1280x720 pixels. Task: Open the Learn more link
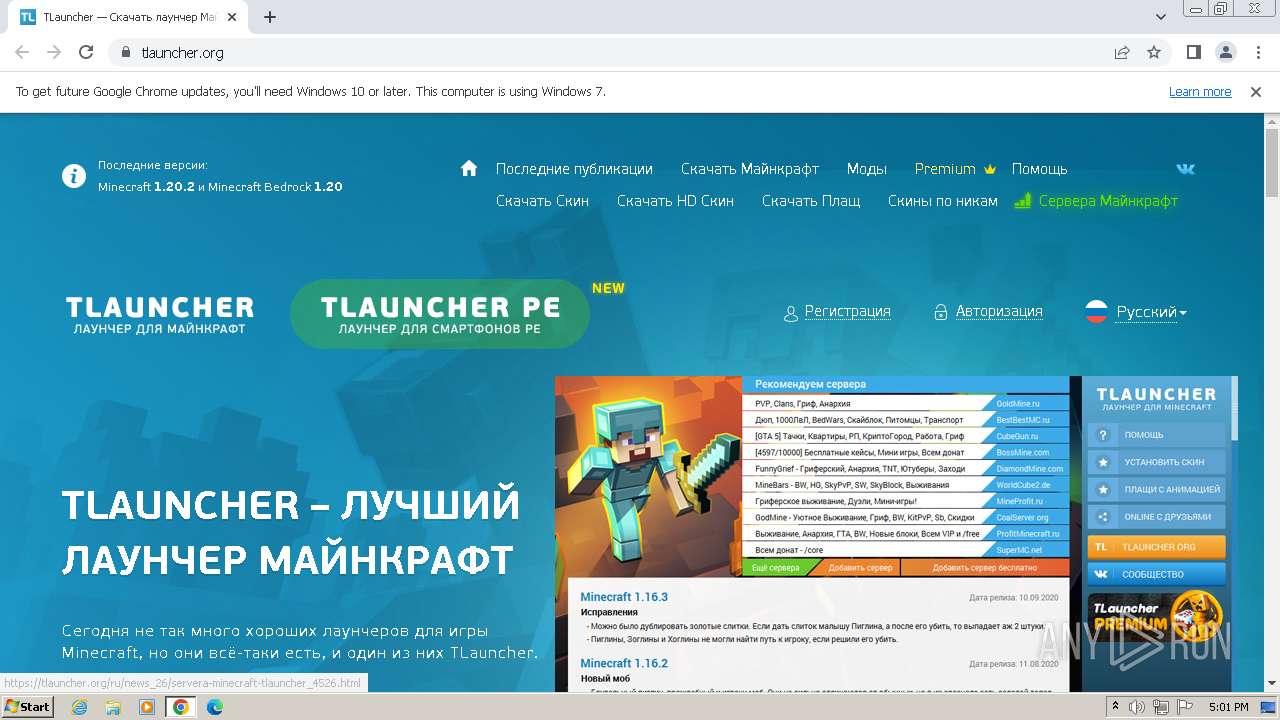[1200, 91]
